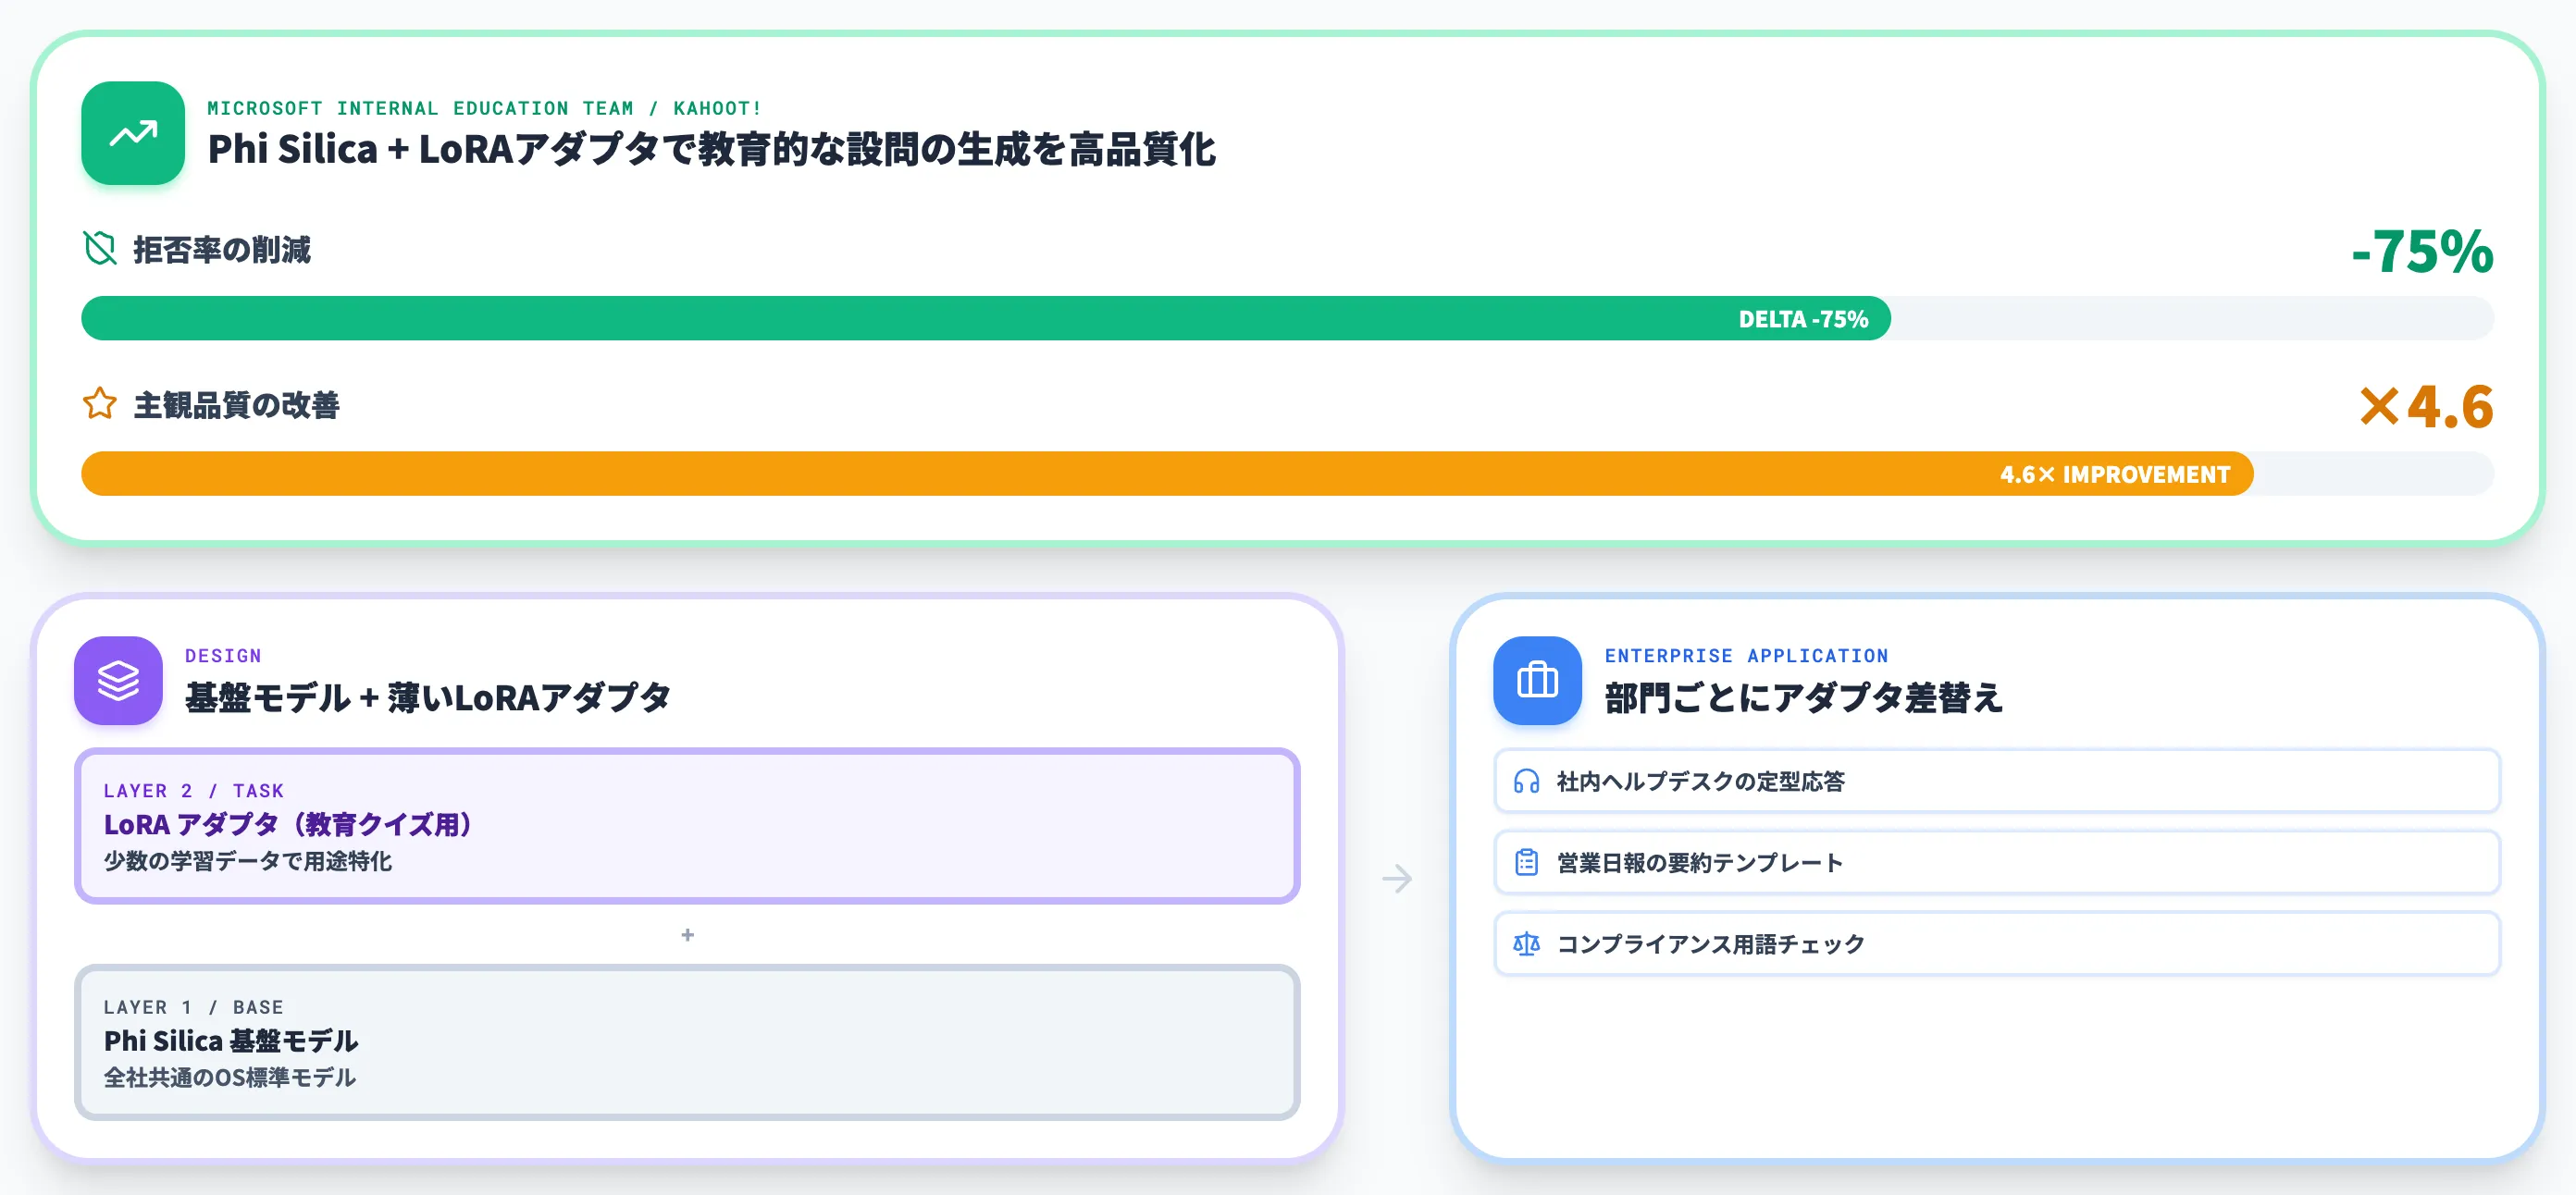
Task: Click the 主観品質の改善 label
Action: pos(237,405)
